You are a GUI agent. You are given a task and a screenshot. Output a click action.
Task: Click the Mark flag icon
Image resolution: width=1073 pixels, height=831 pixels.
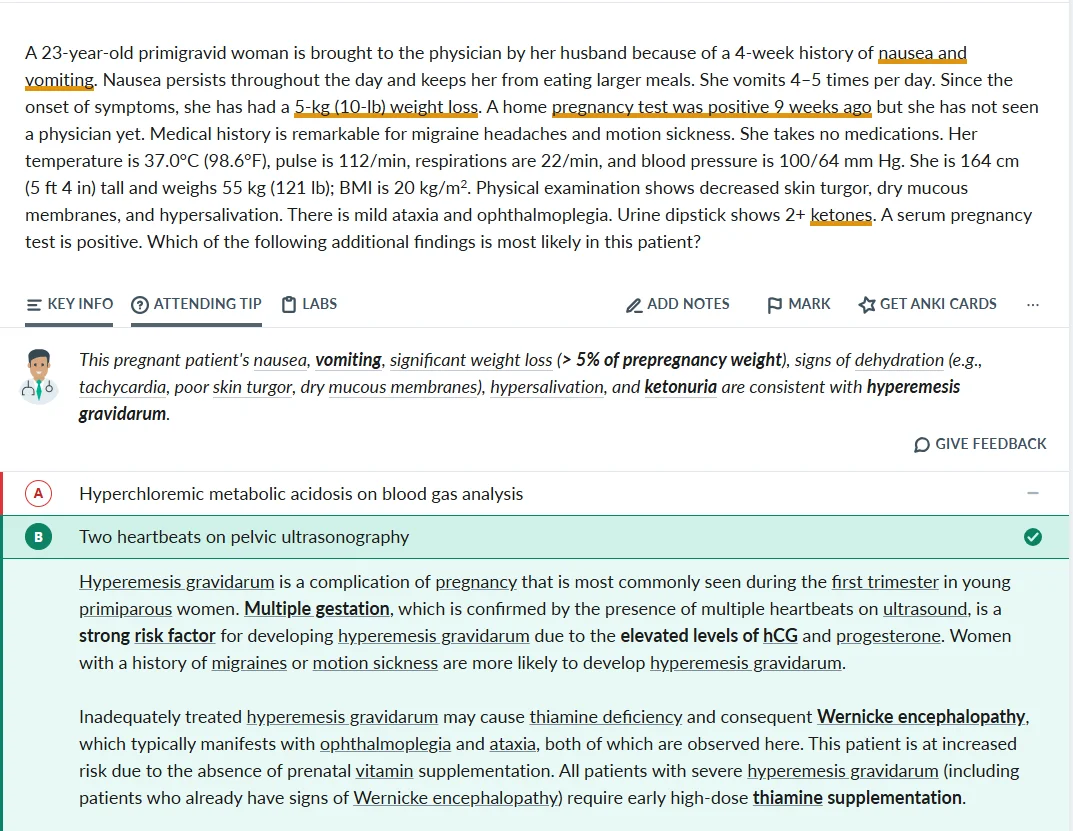[x=774, y=305]
